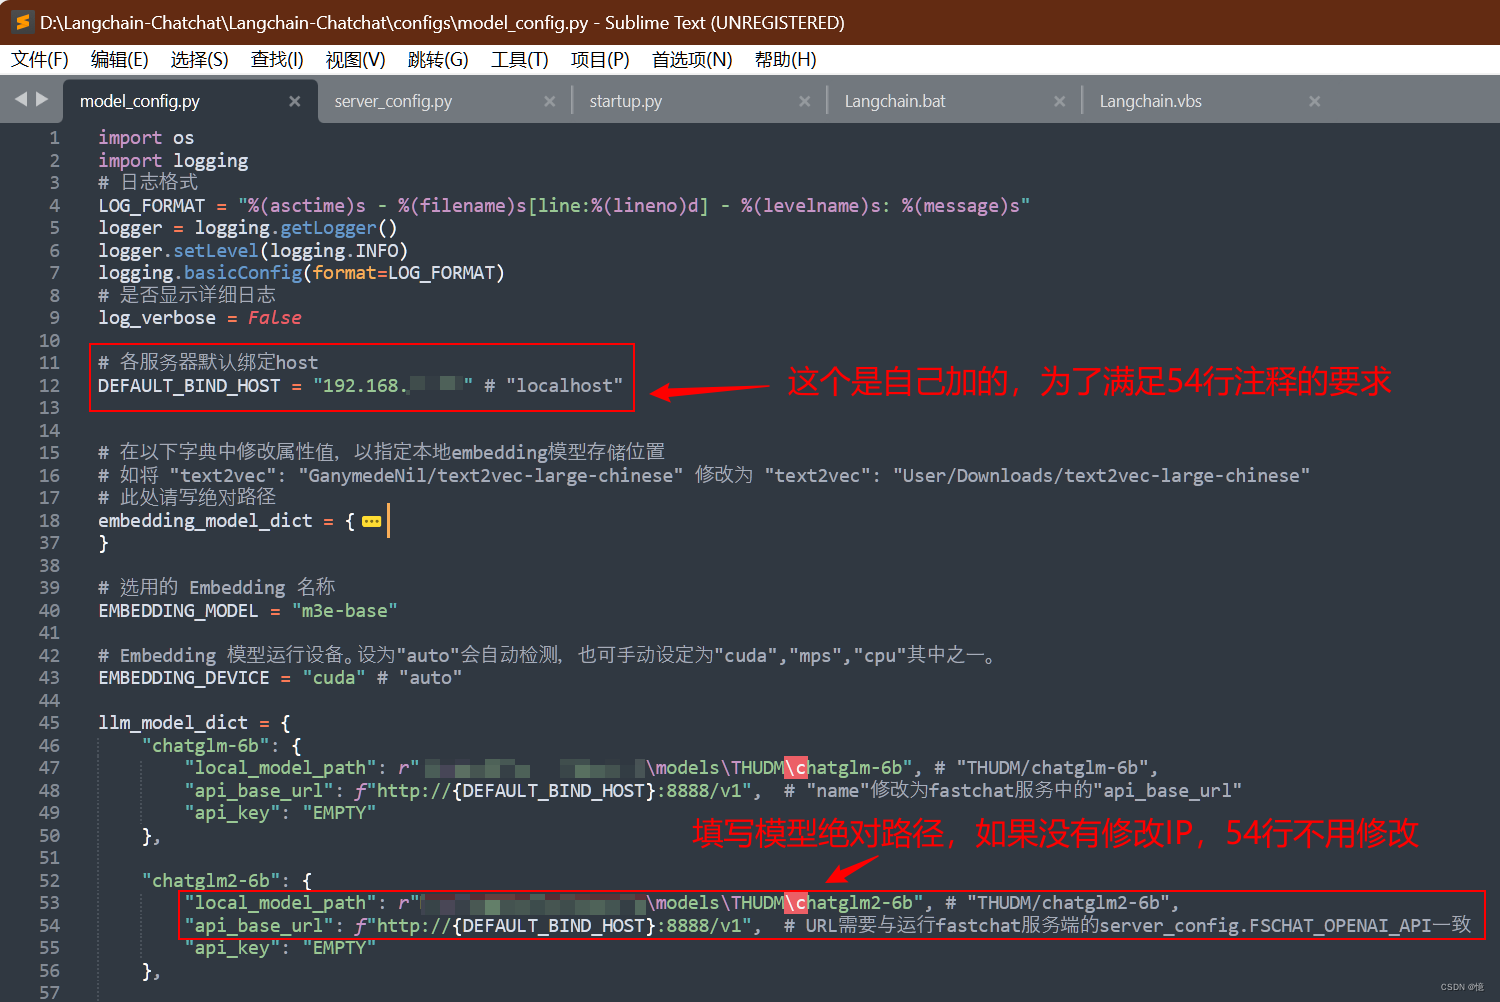Place cursor on LOG_FORMAT variable name
This screenshot has width=1500, height=1002.
[x=151, y=206]
